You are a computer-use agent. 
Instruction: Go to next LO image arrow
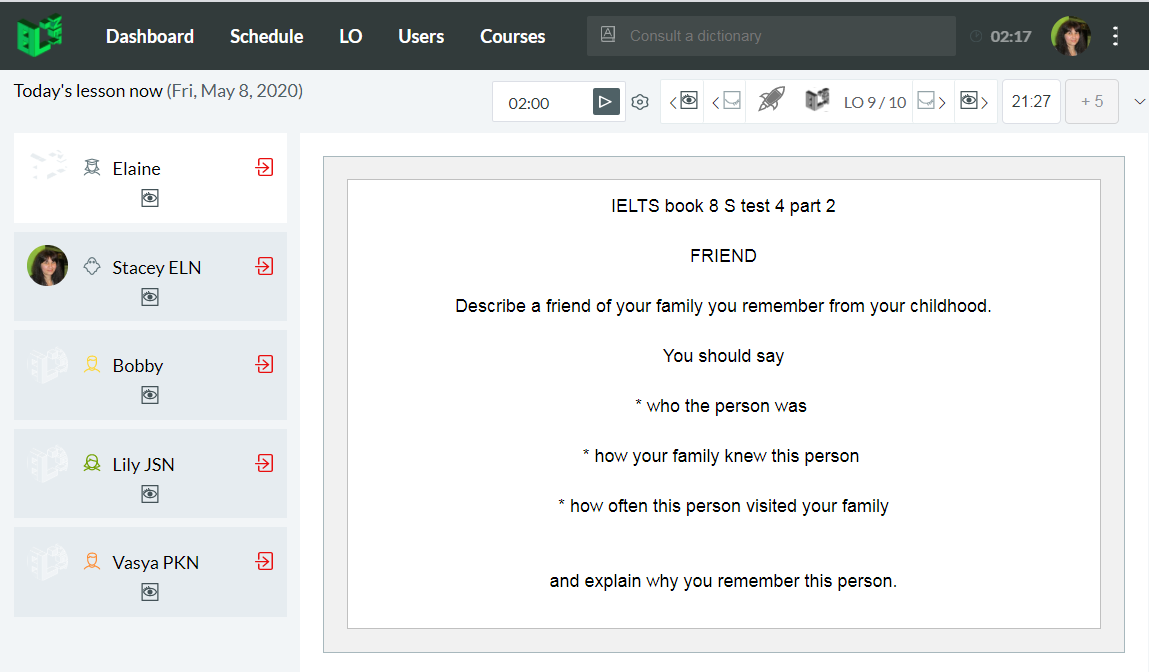click(x=932, y=101)
